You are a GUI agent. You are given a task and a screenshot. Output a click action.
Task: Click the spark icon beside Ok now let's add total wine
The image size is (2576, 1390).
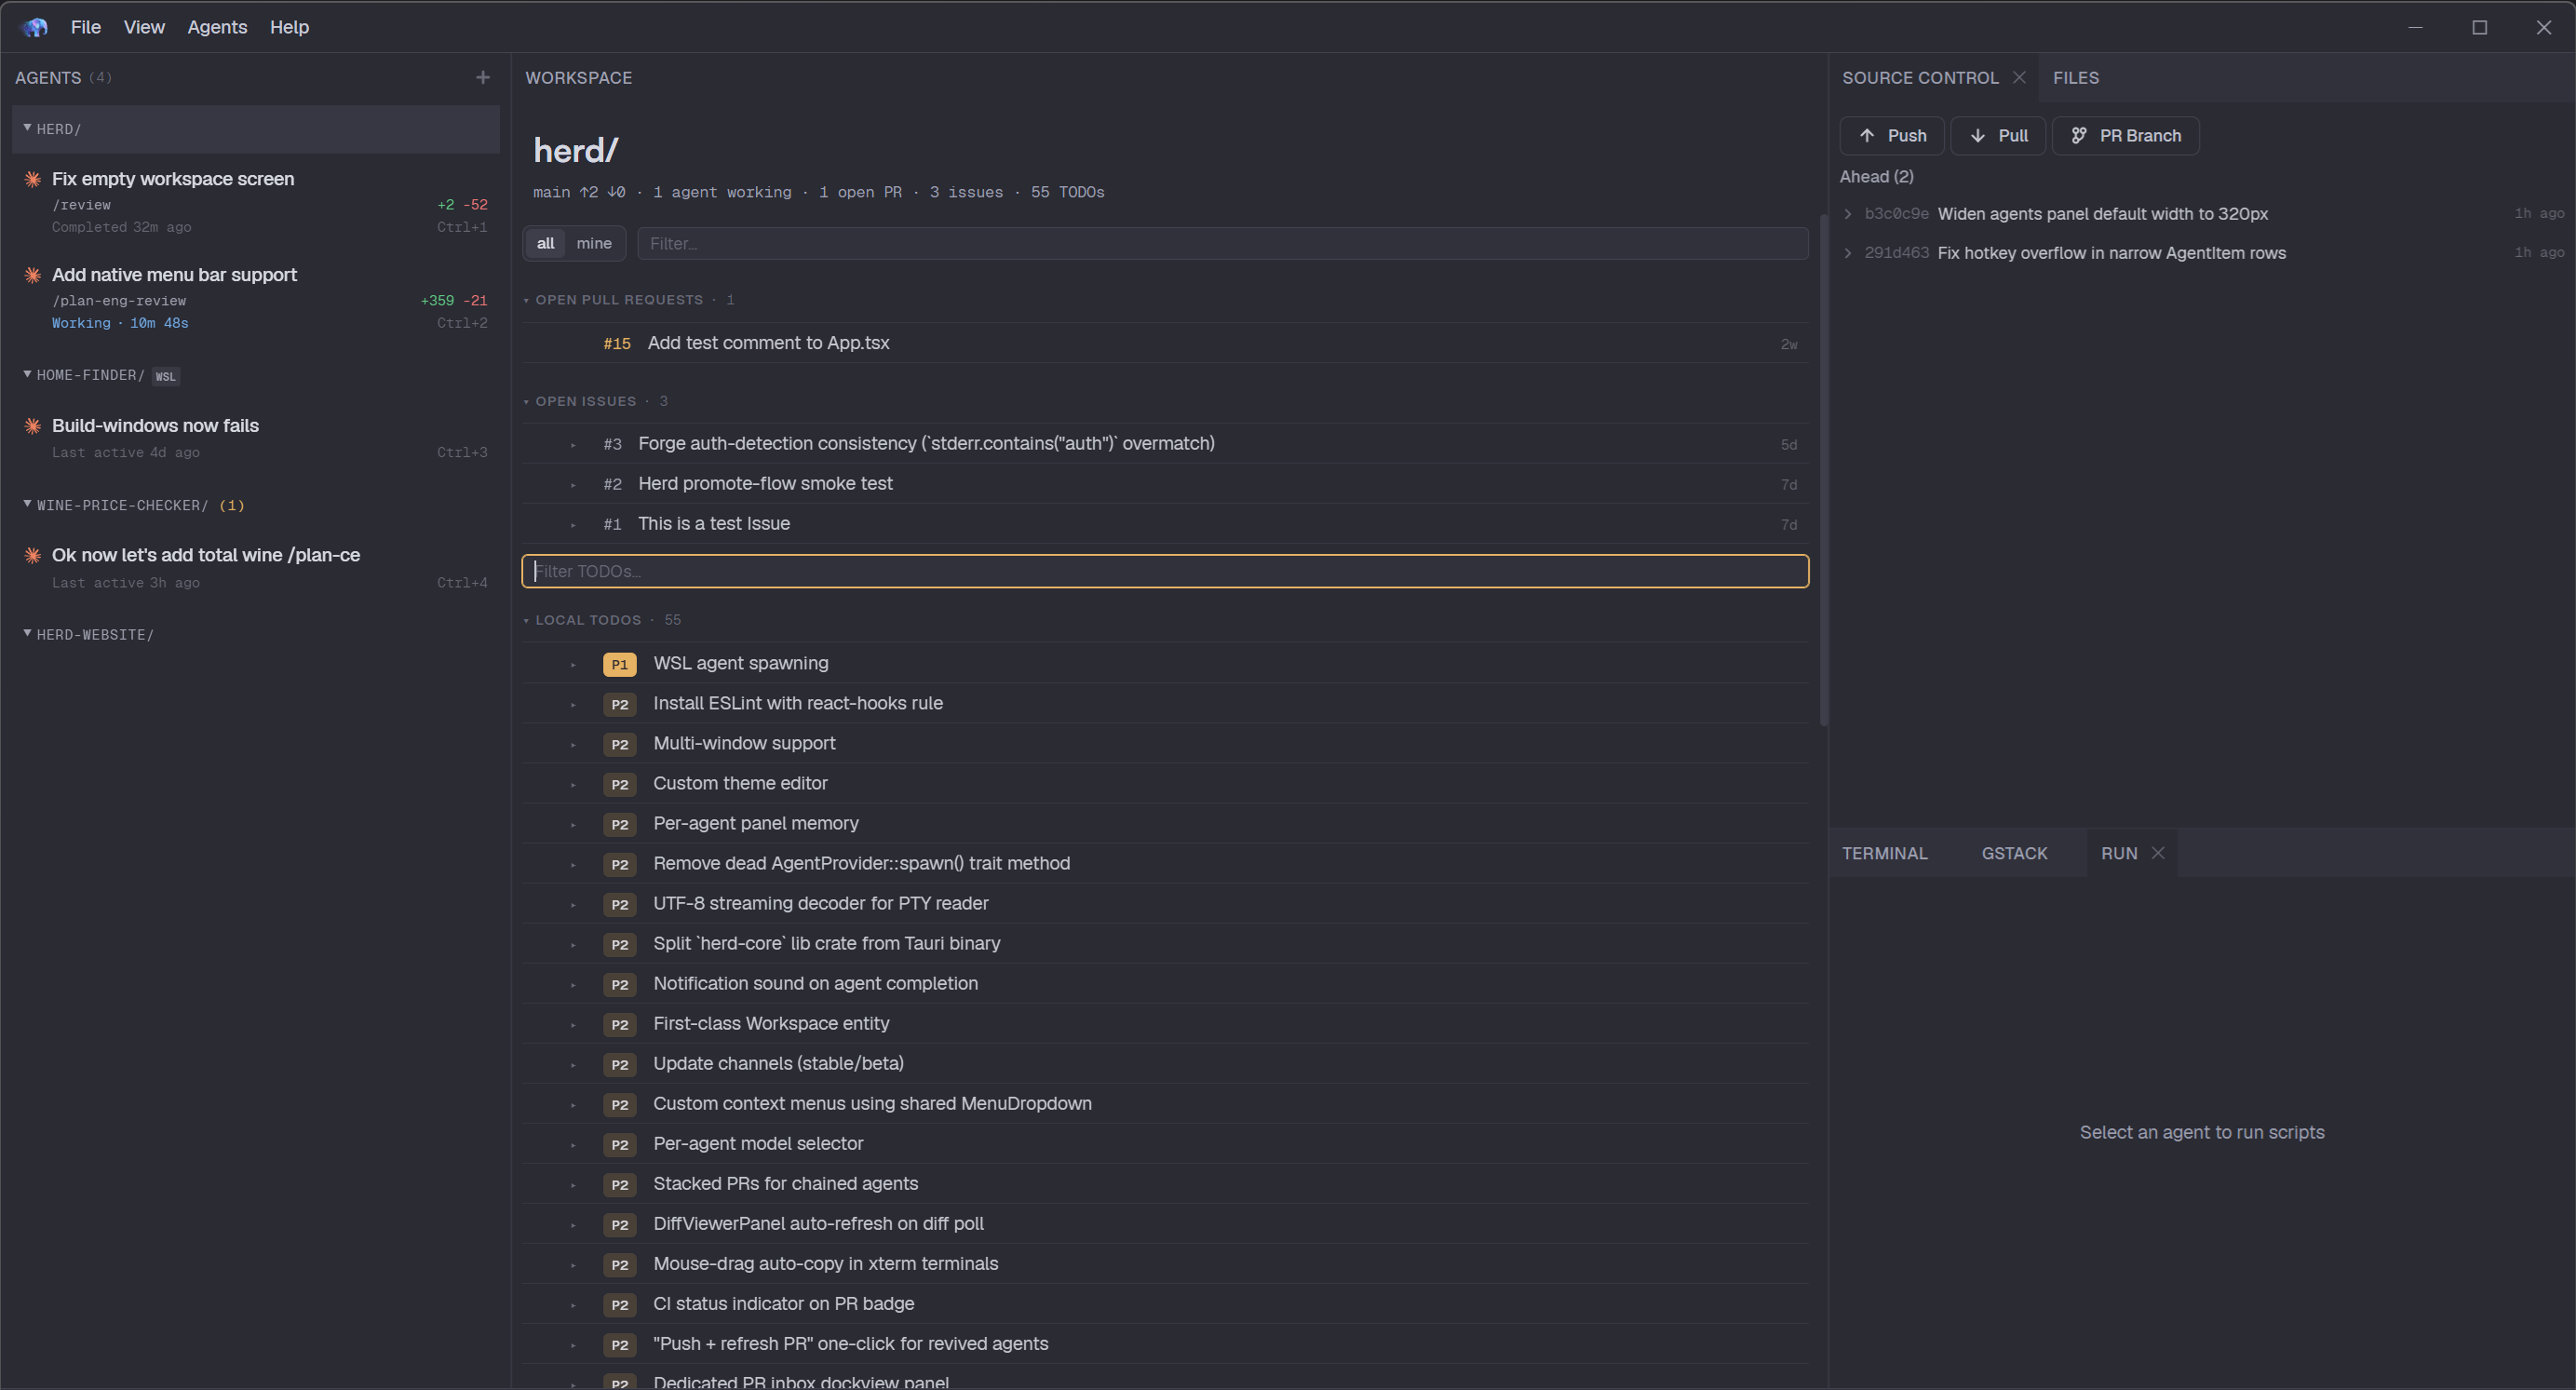tap(33, 555)
